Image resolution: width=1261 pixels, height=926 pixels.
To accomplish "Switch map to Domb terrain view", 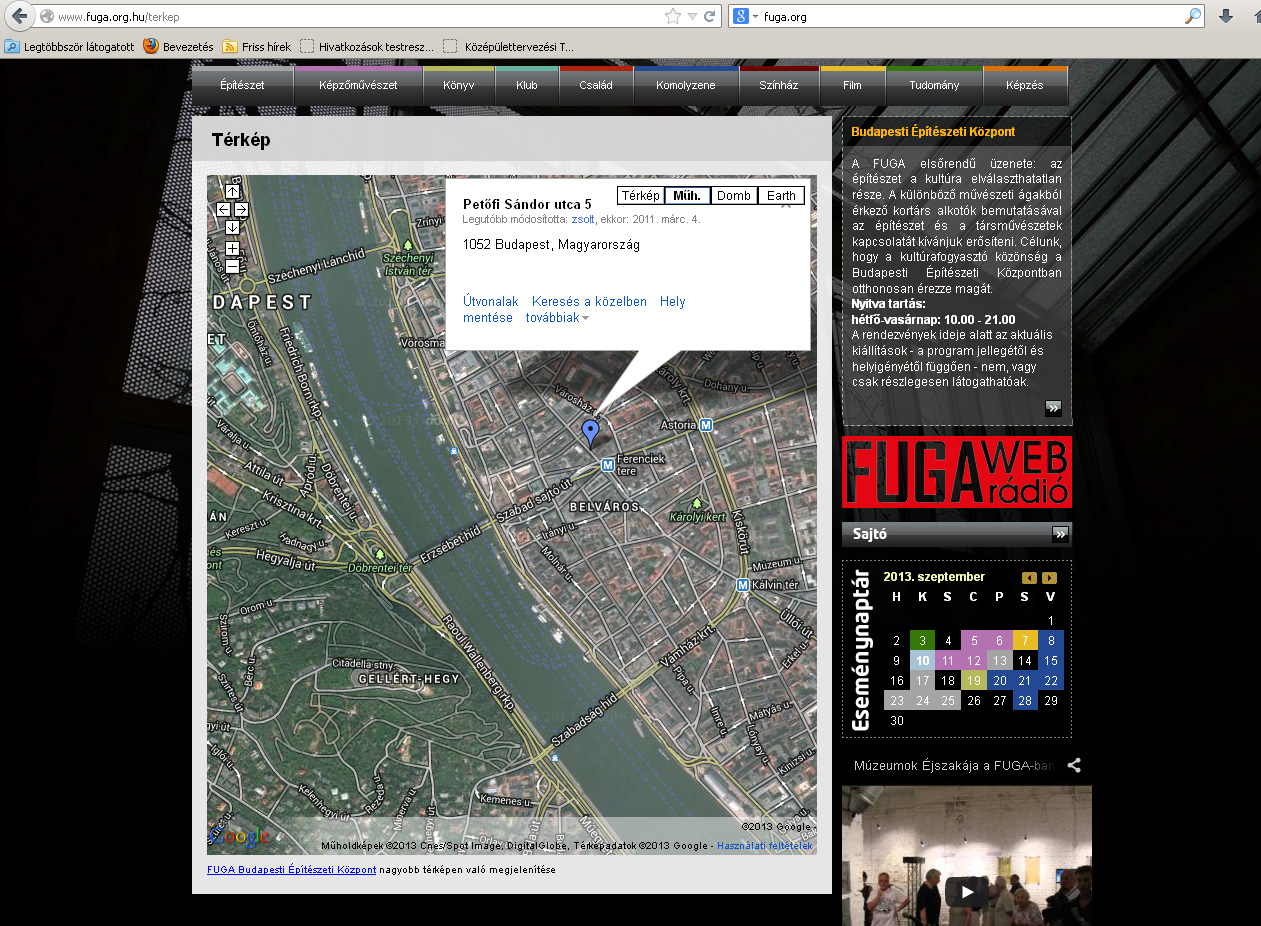I will coord(734,195).
